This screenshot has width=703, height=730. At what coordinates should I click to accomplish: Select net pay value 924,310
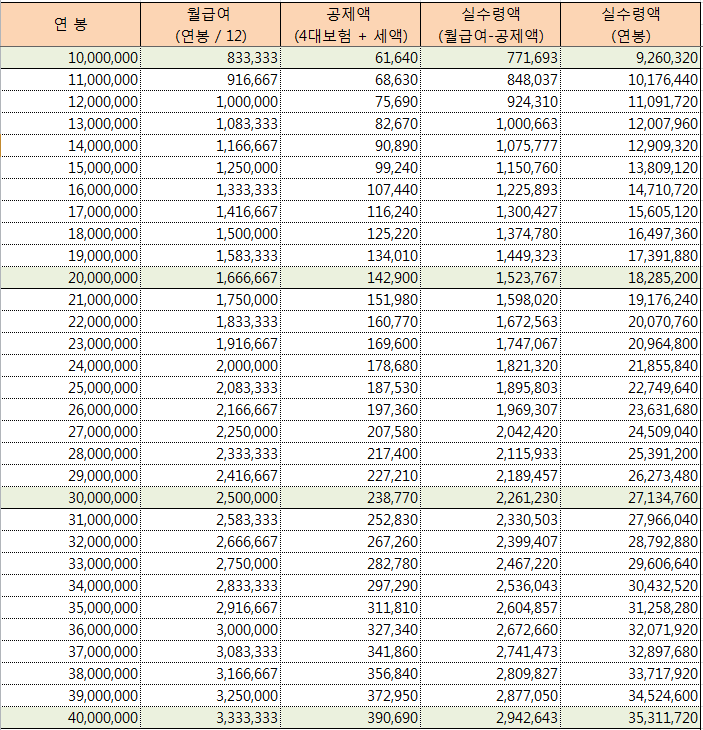(x=491, y=101)
